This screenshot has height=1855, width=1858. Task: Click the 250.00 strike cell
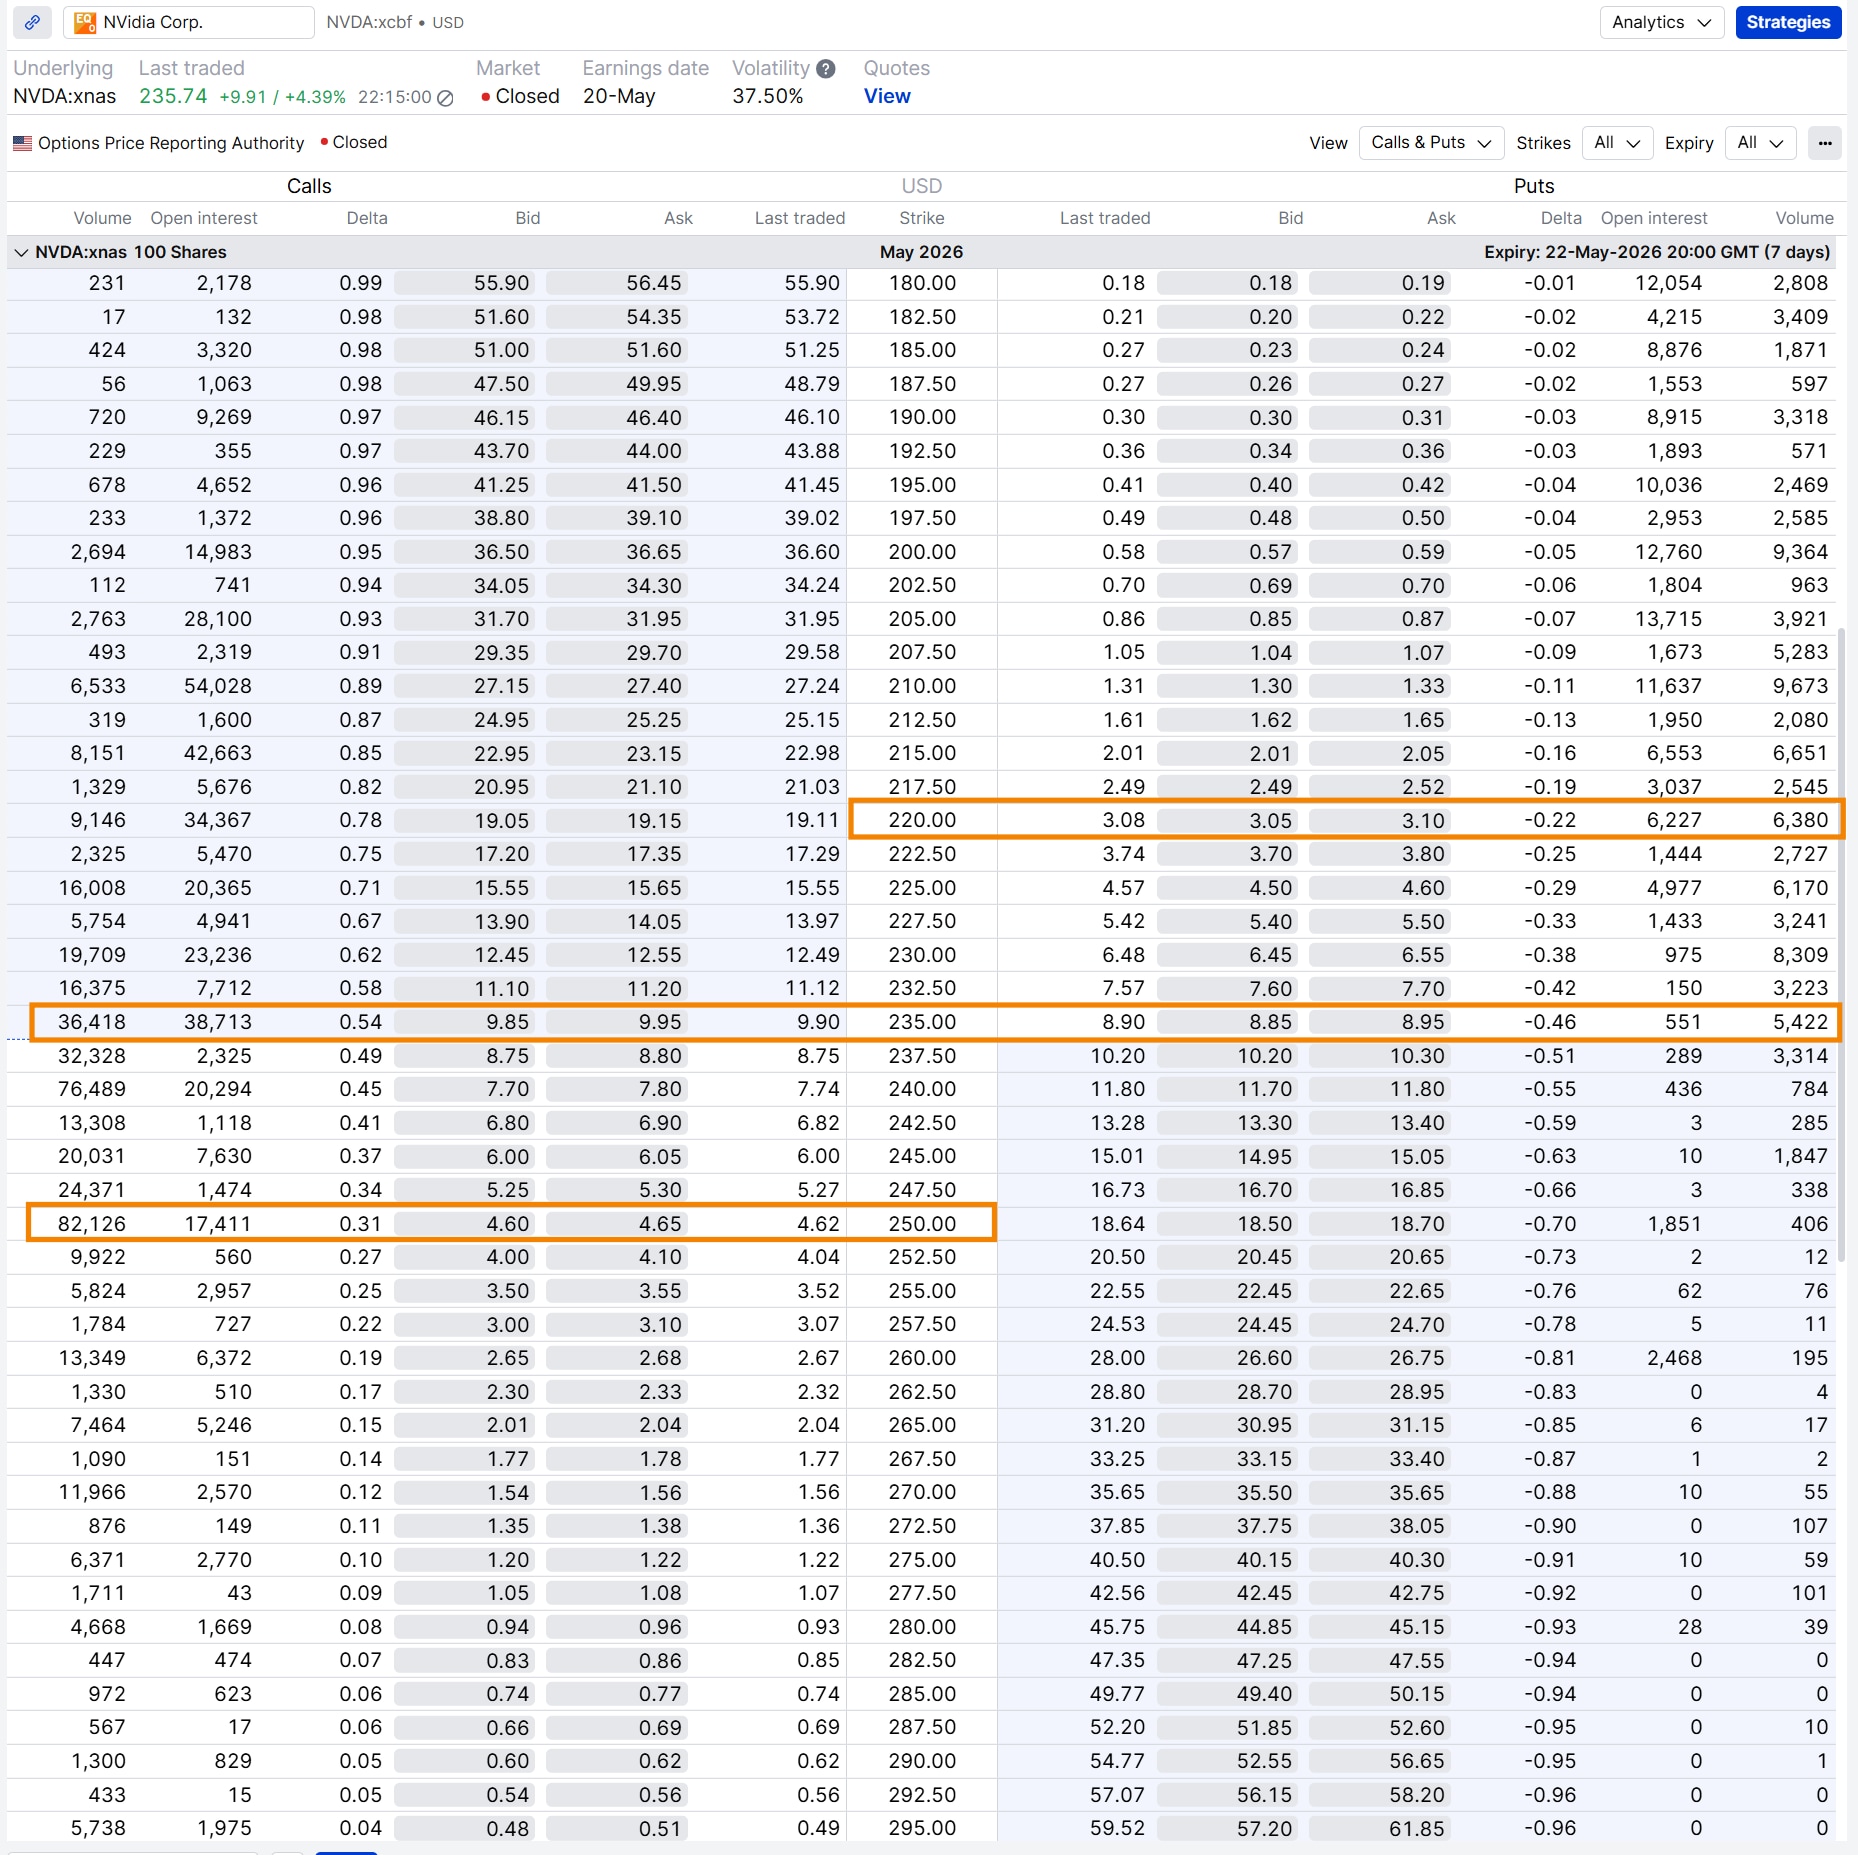point(922,1224)
